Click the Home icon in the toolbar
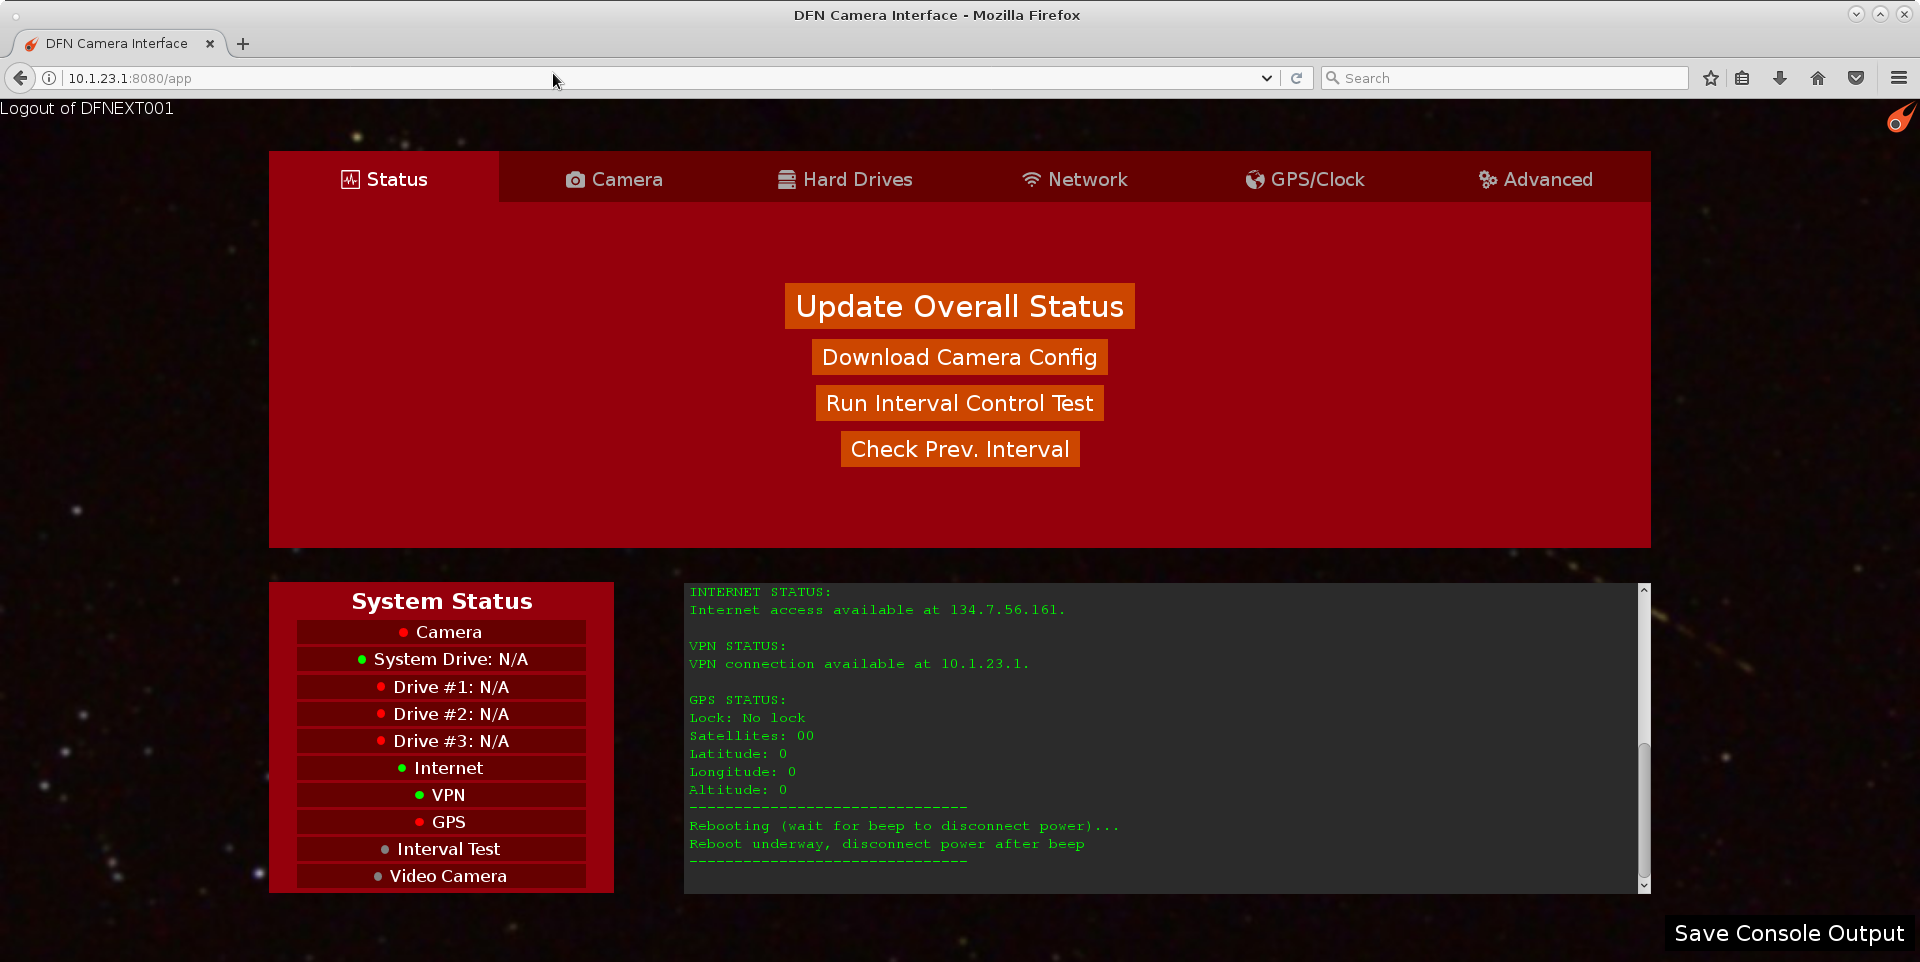Screen dimensions: 1920x962 click(1817, 77)
